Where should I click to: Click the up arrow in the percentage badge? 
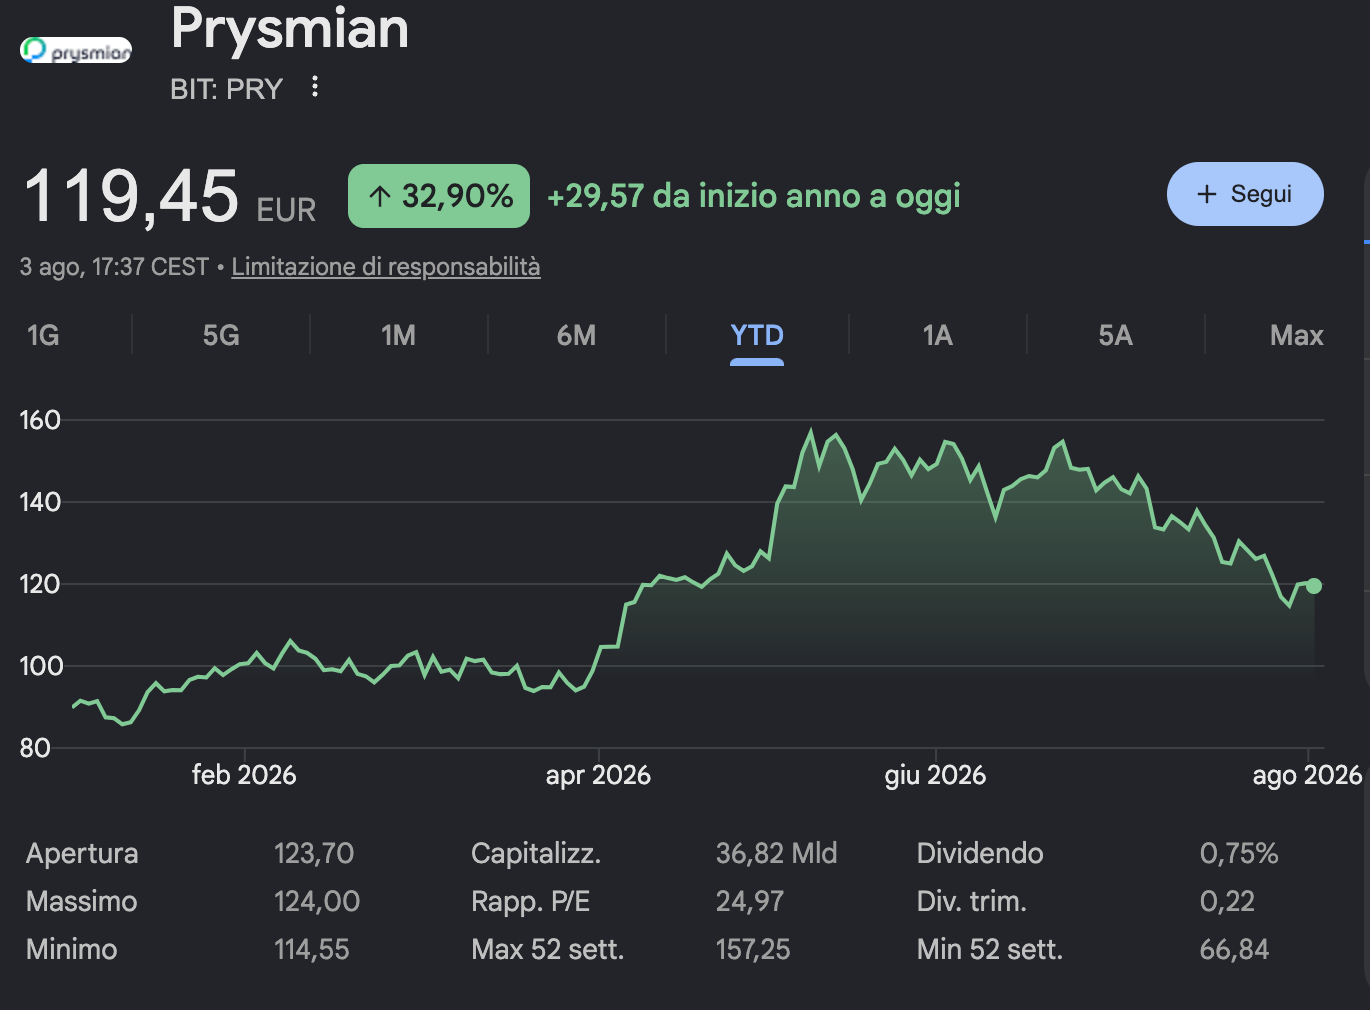[380, 196]
